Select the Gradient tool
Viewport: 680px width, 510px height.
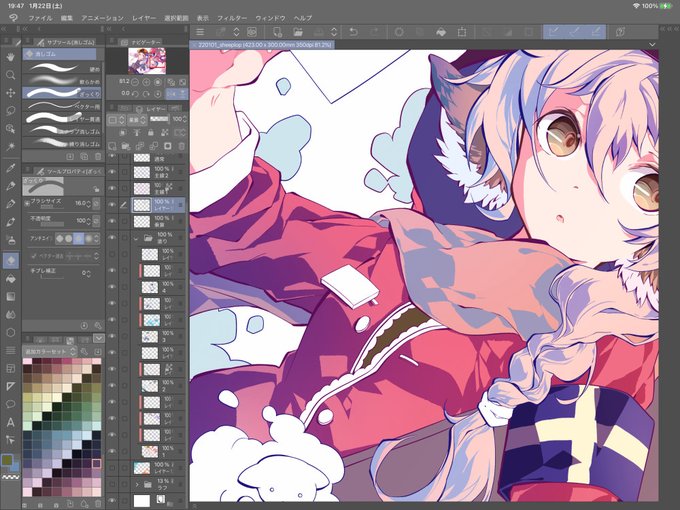pyautogui.click(x=10, y=296)
